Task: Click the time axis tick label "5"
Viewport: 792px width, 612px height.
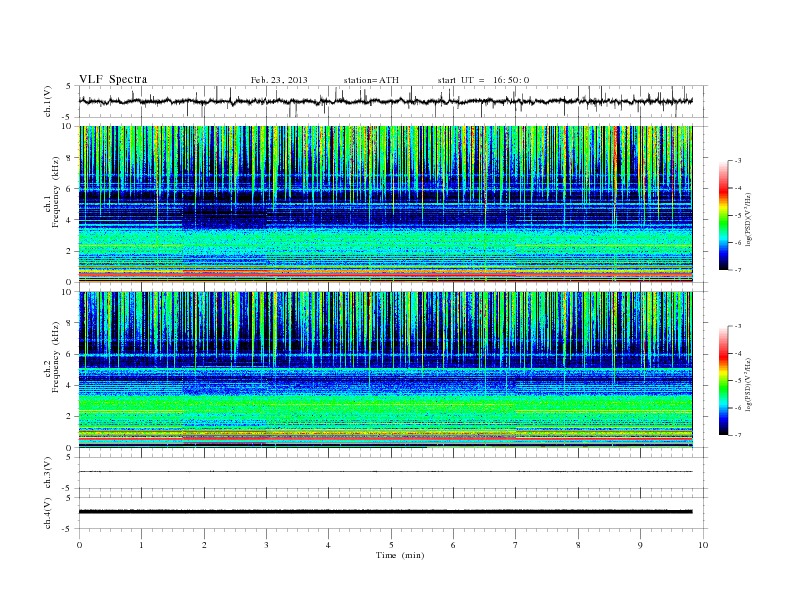Action: coord(391,545)
